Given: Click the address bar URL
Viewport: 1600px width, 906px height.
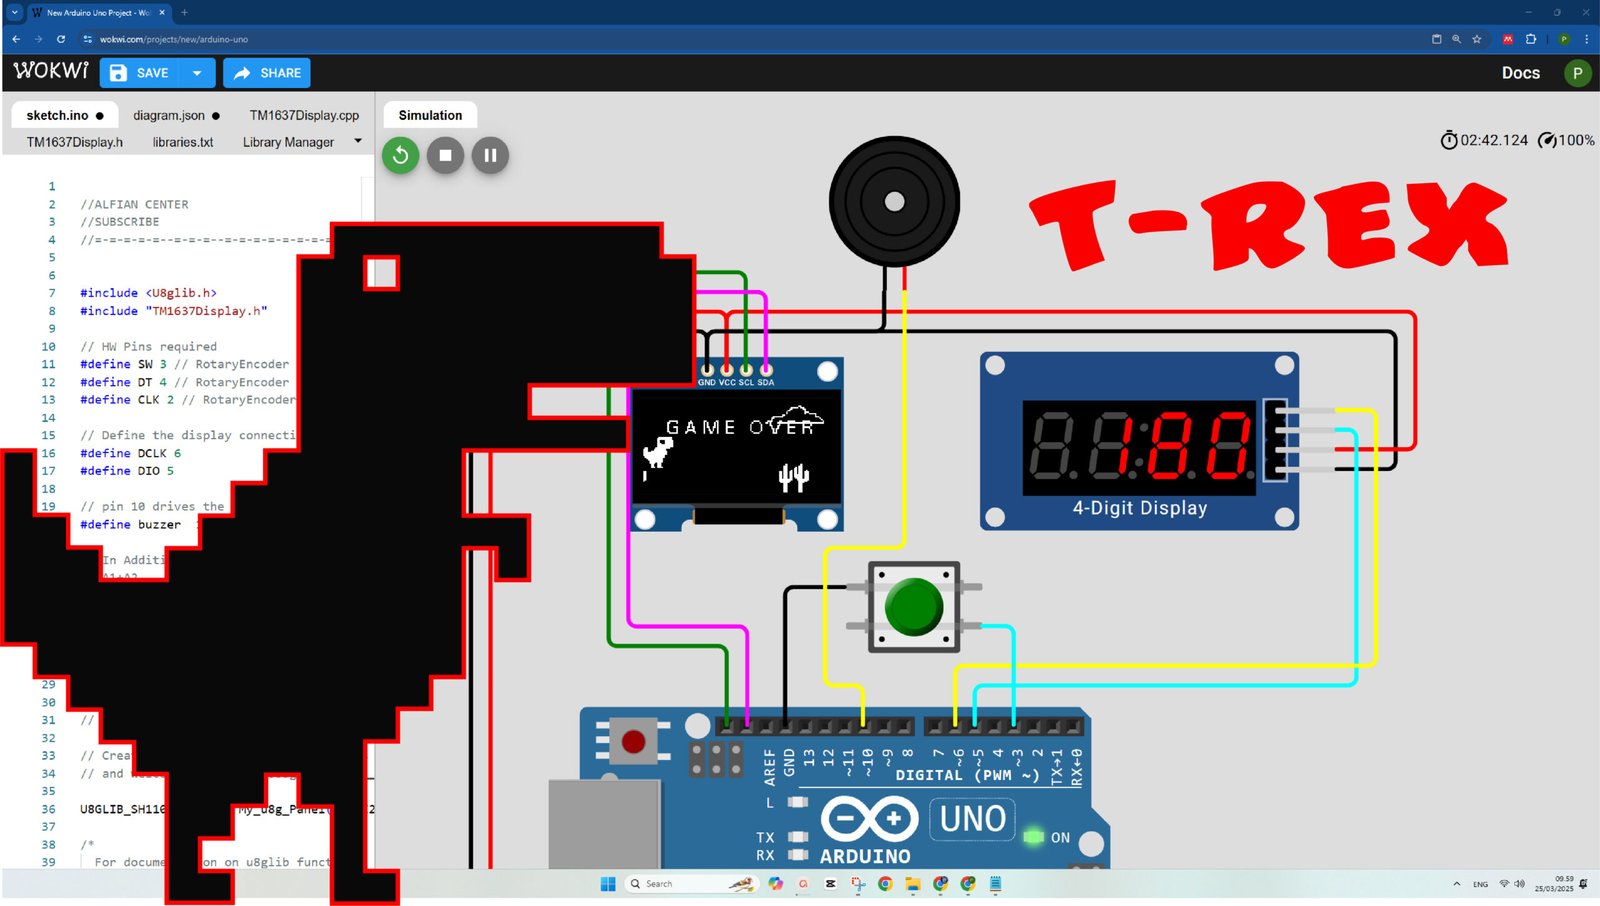Looking at the screenshot, I should coord(174,39).
